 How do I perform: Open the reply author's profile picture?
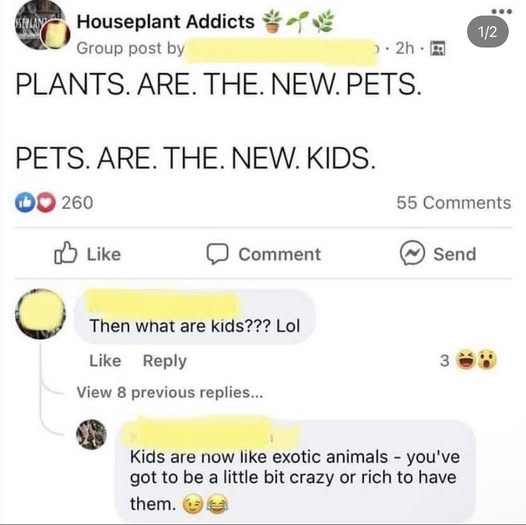(91, 434)
